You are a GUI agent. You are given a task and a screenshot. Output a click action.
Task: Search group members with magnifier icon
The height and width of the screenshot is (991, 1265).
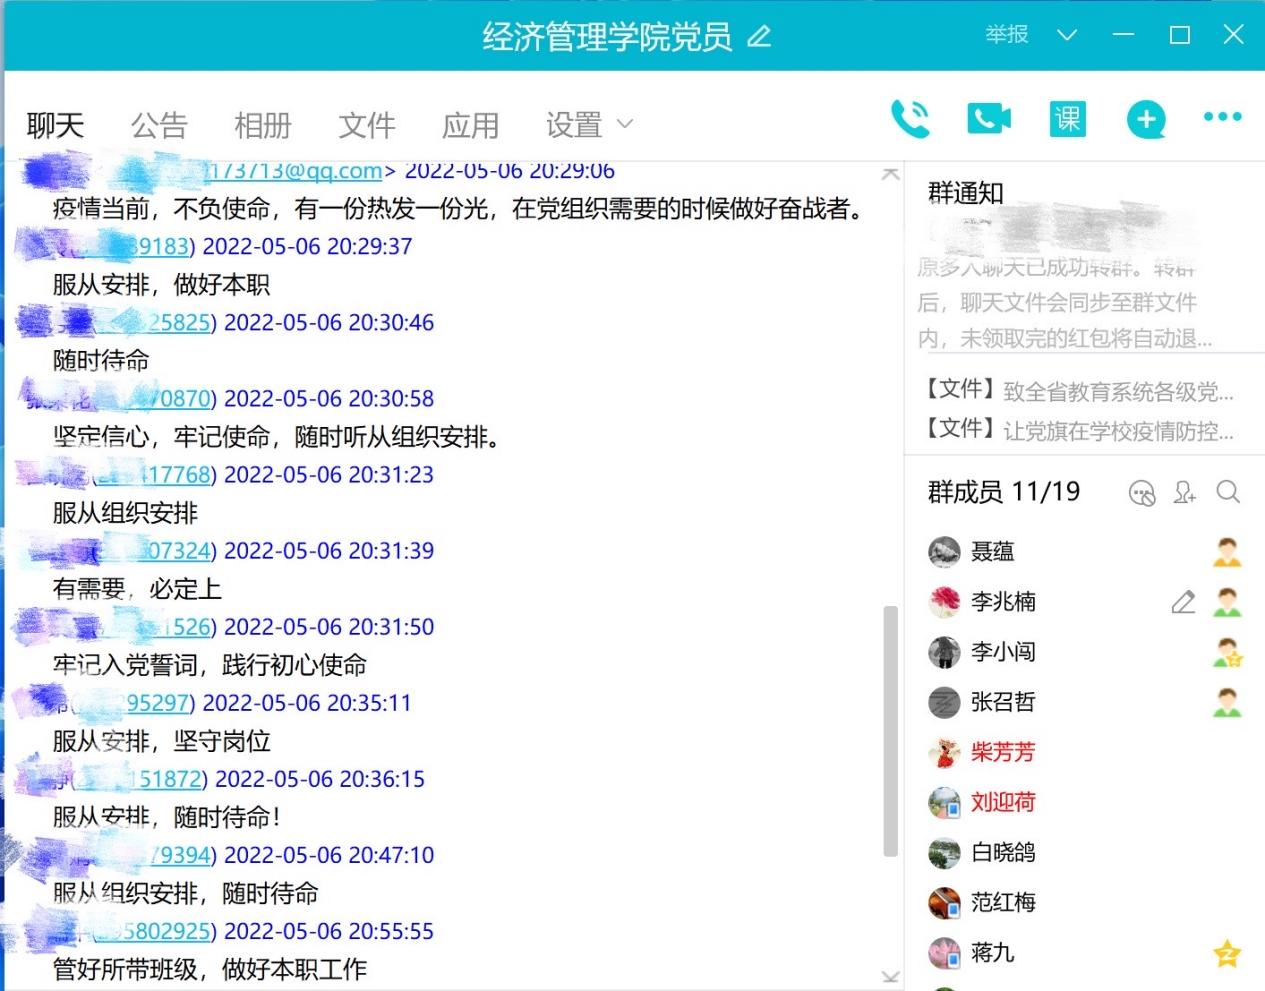click(x=1228, y=492)
